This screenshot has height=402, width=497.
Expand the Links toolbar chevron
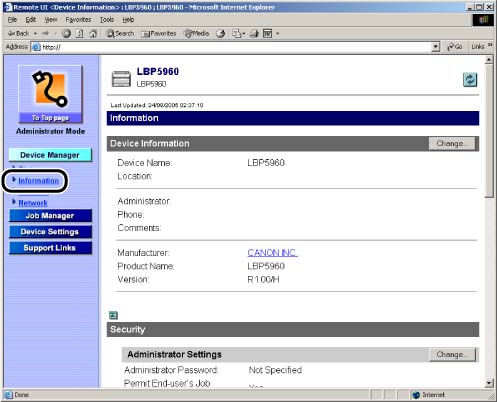[490, 45]
